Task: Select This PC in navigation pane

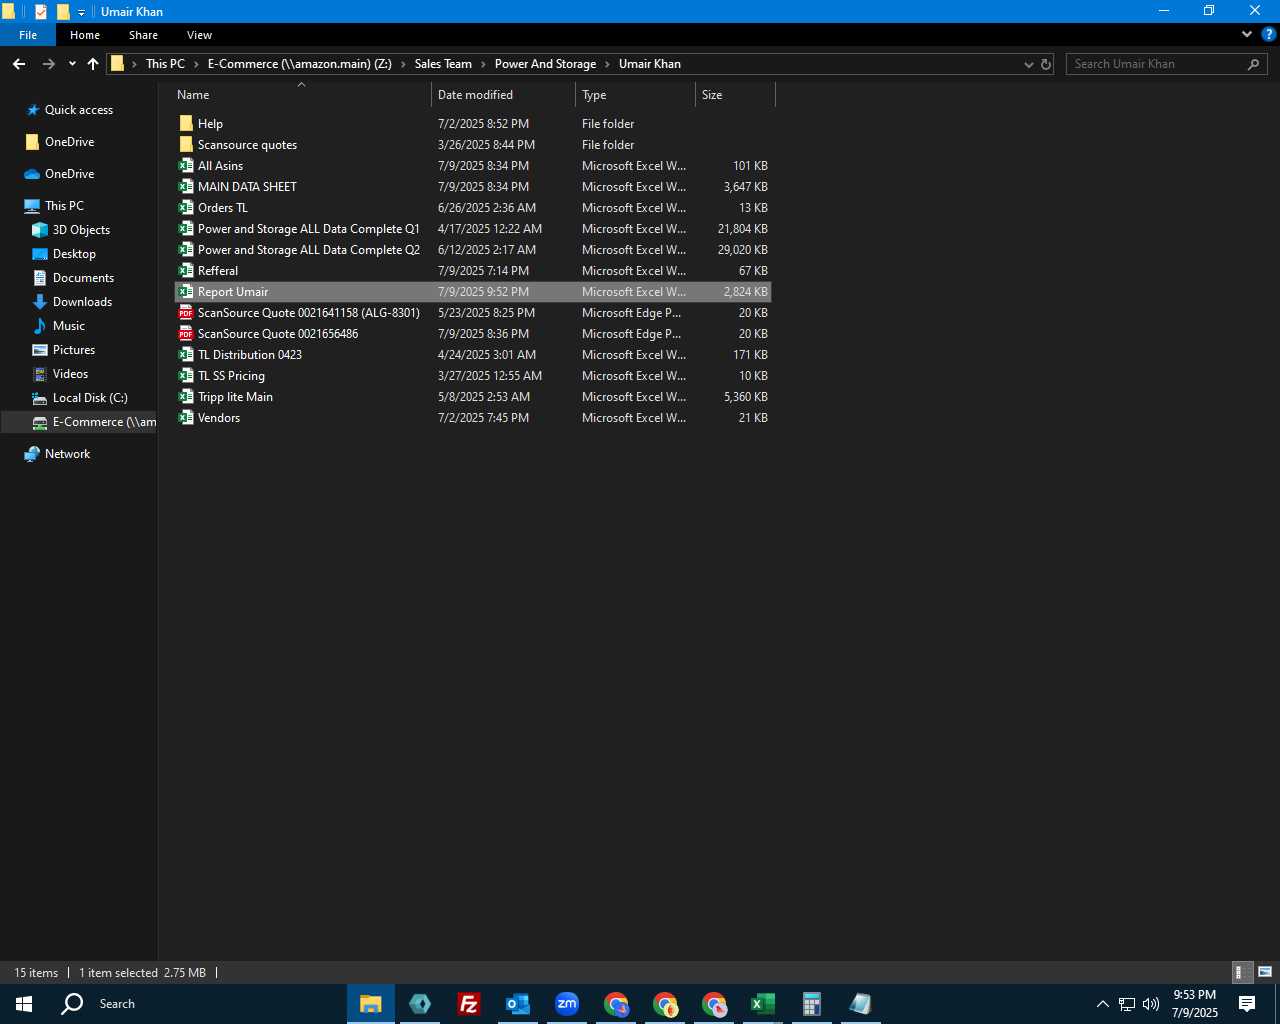Action: pyautogui.click(x=64, y=206)
